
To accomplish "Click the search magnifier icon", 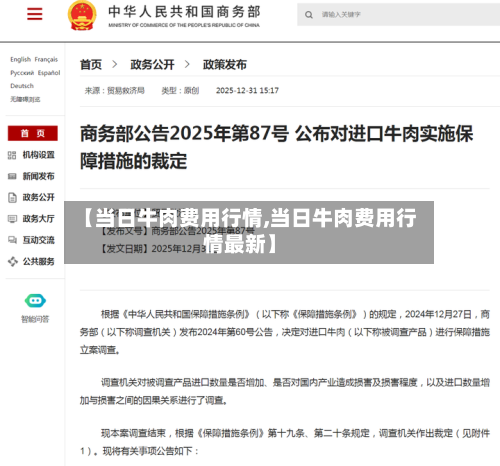I will tap(309, 15).
